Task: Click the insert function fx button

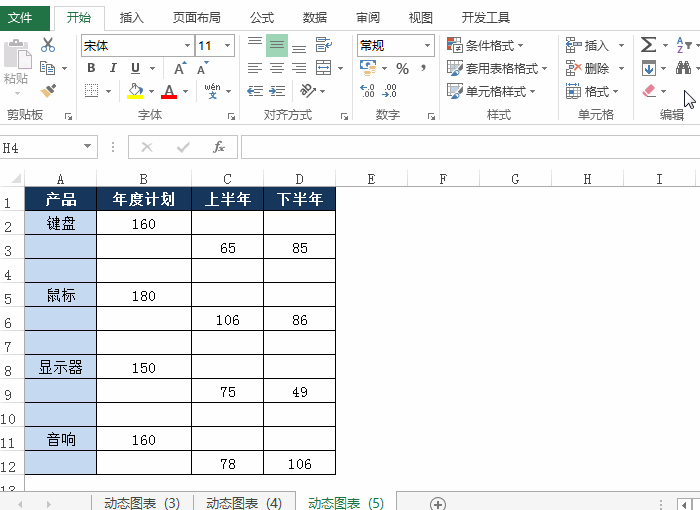Action: tap(219, 146)
